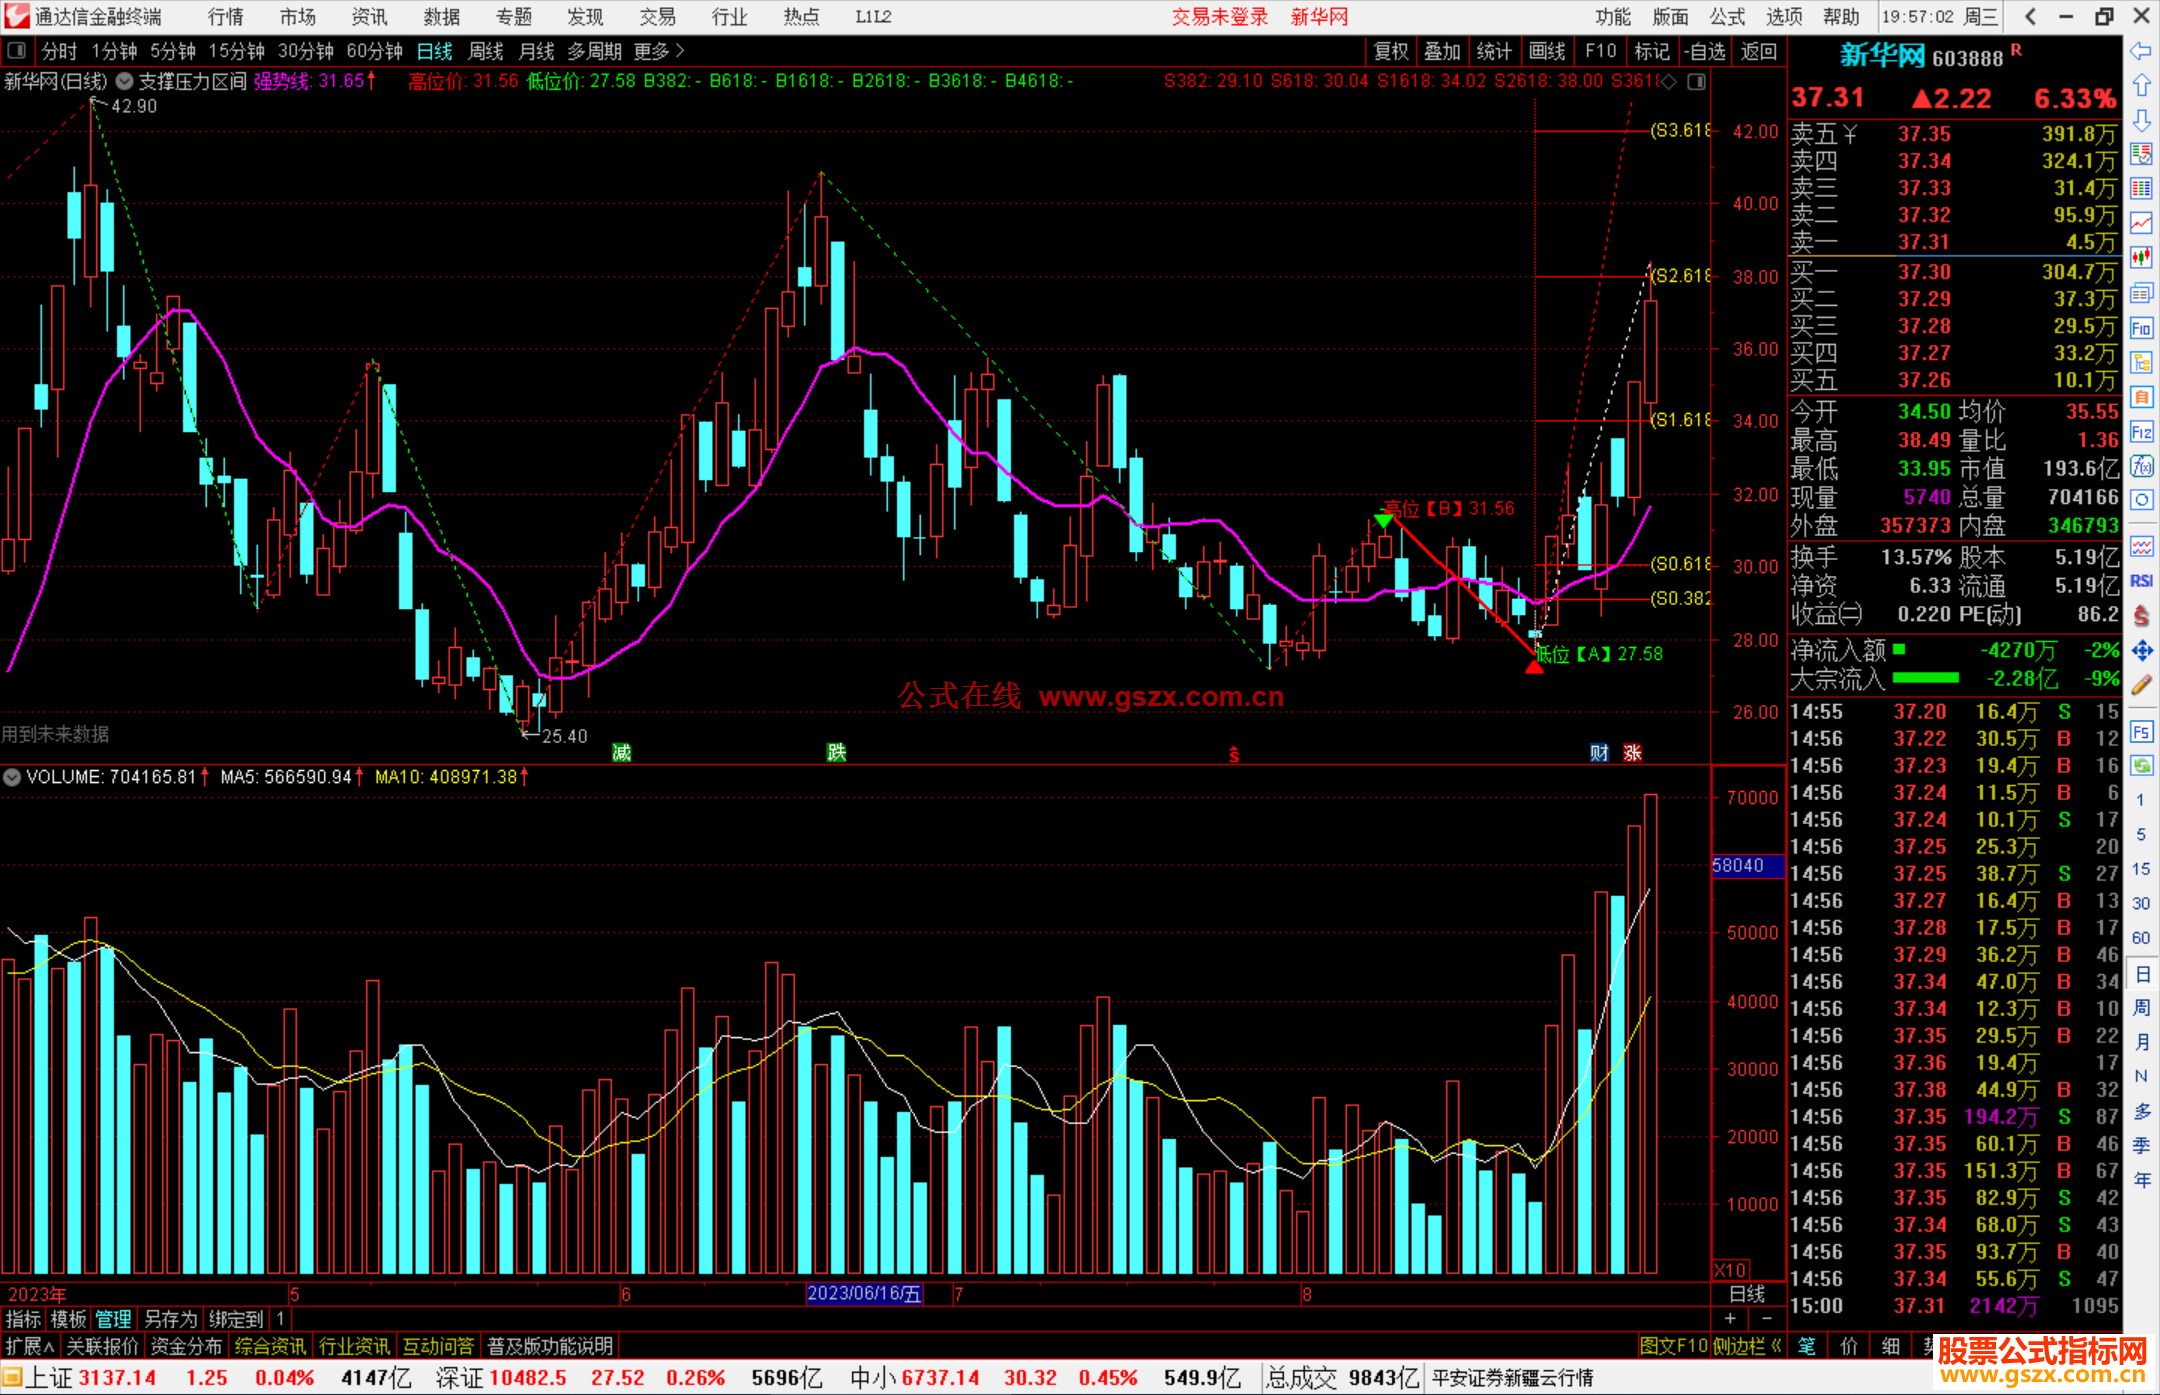Screen dimensions: 2160x1395
Task: Click the circle icon in right sidebar
Action: click(2141, 500)
